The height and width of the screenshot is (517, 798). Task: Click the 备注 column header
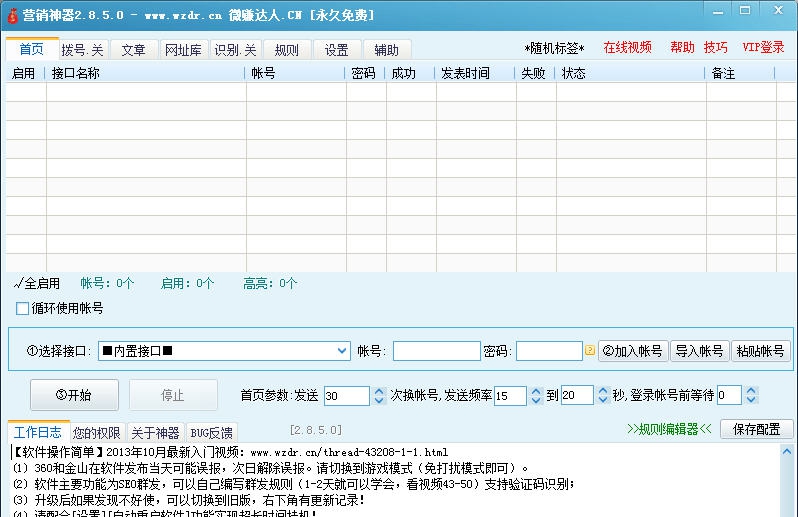pyautogui.click(x=741, y=73)
